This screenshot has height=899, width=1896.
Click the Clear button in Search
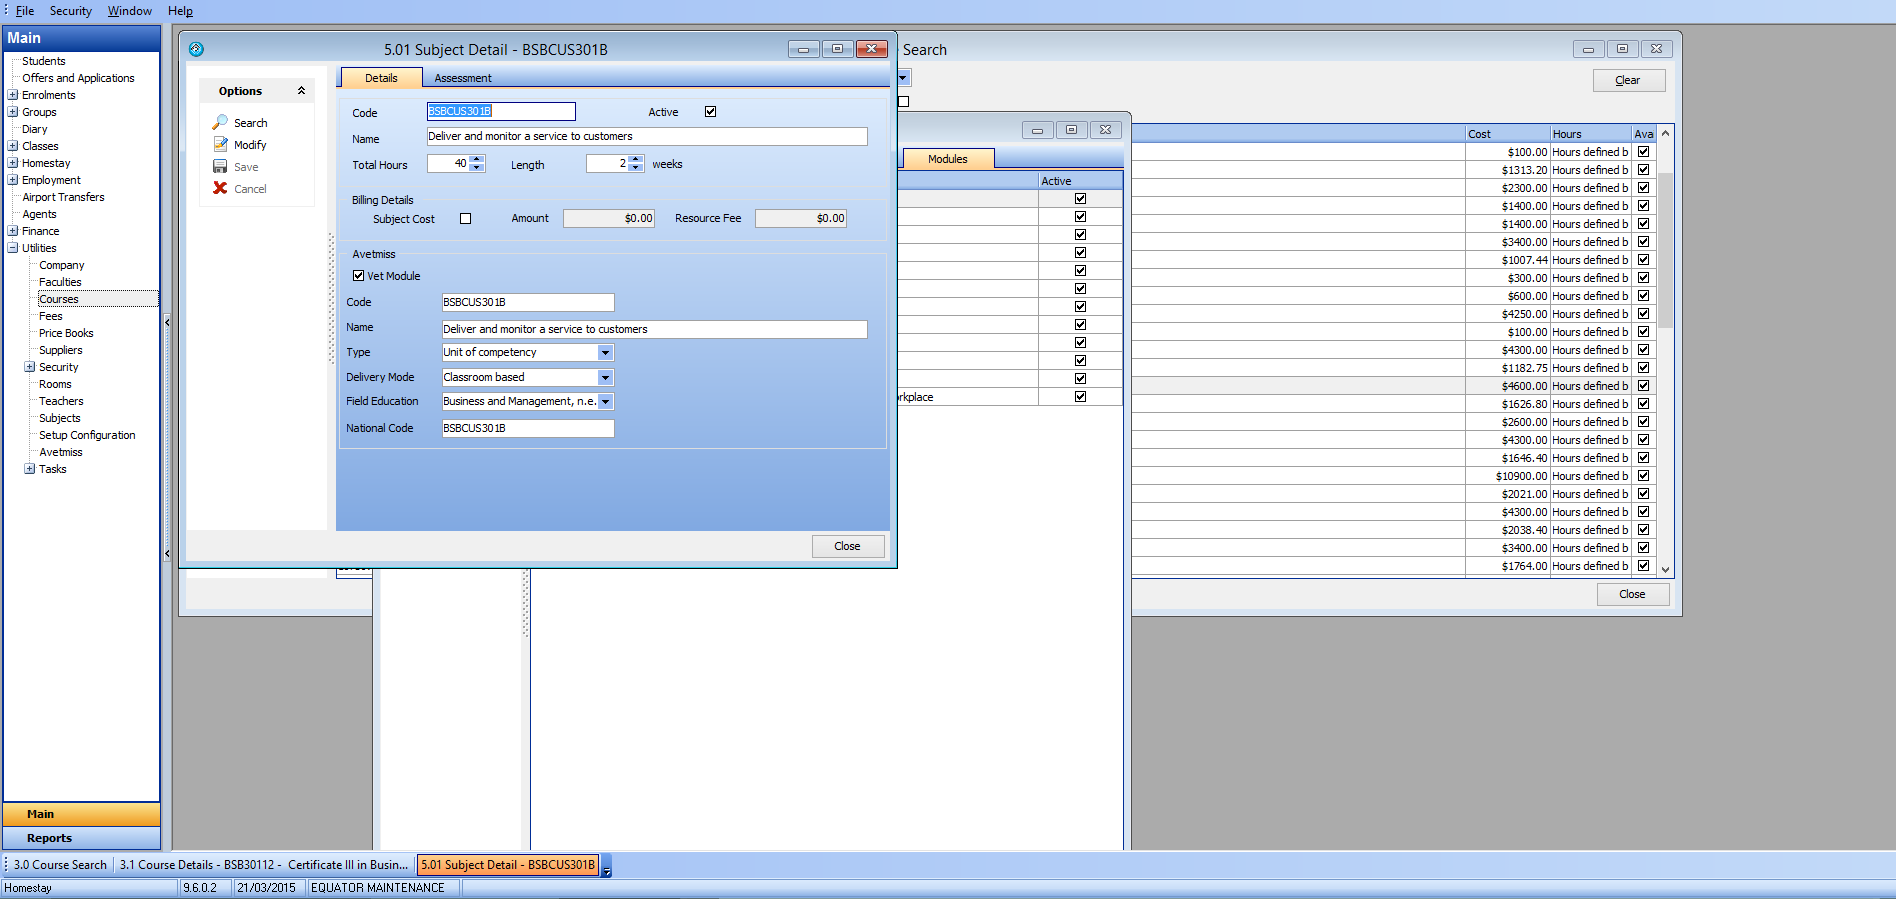click(1628, 80)
